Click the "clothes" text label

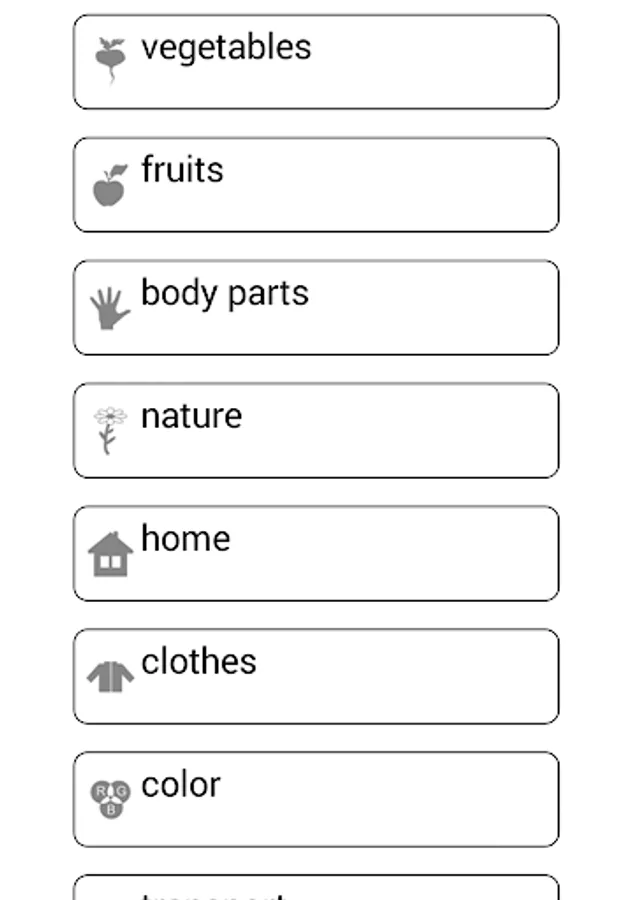(198, 661)
